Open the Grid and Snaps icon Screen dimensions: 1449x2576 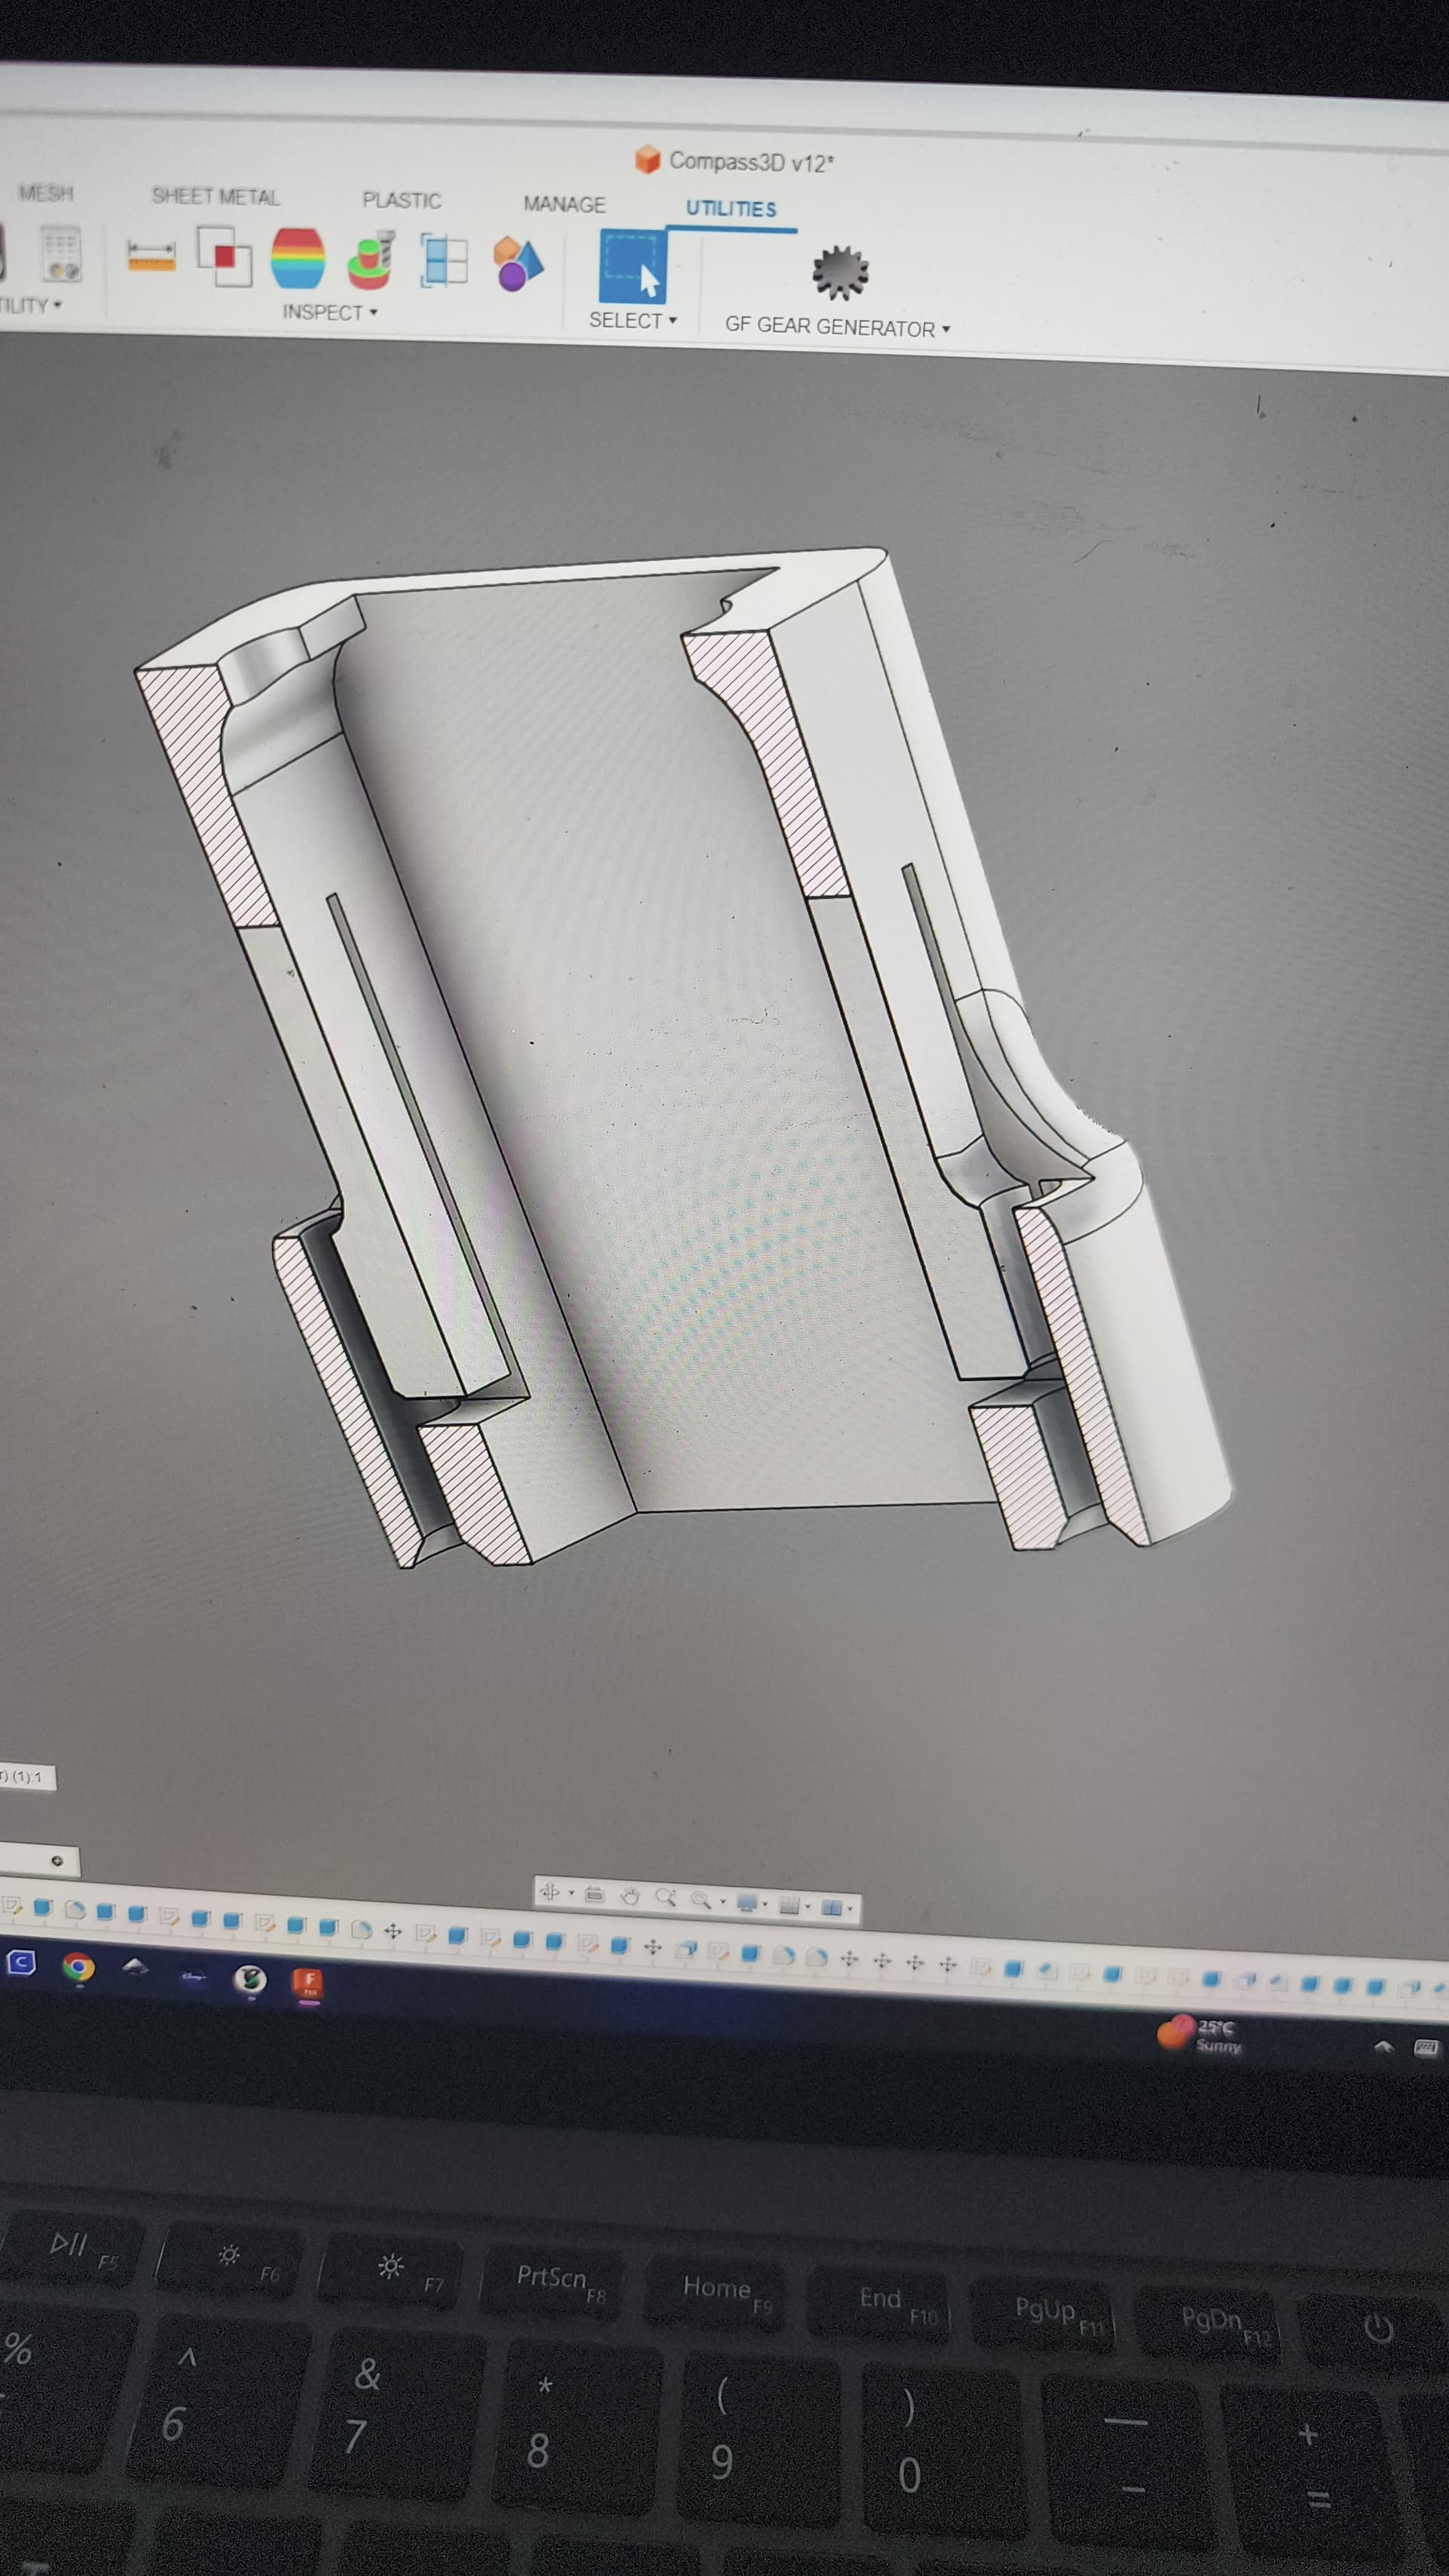(x=789, y=1905)
